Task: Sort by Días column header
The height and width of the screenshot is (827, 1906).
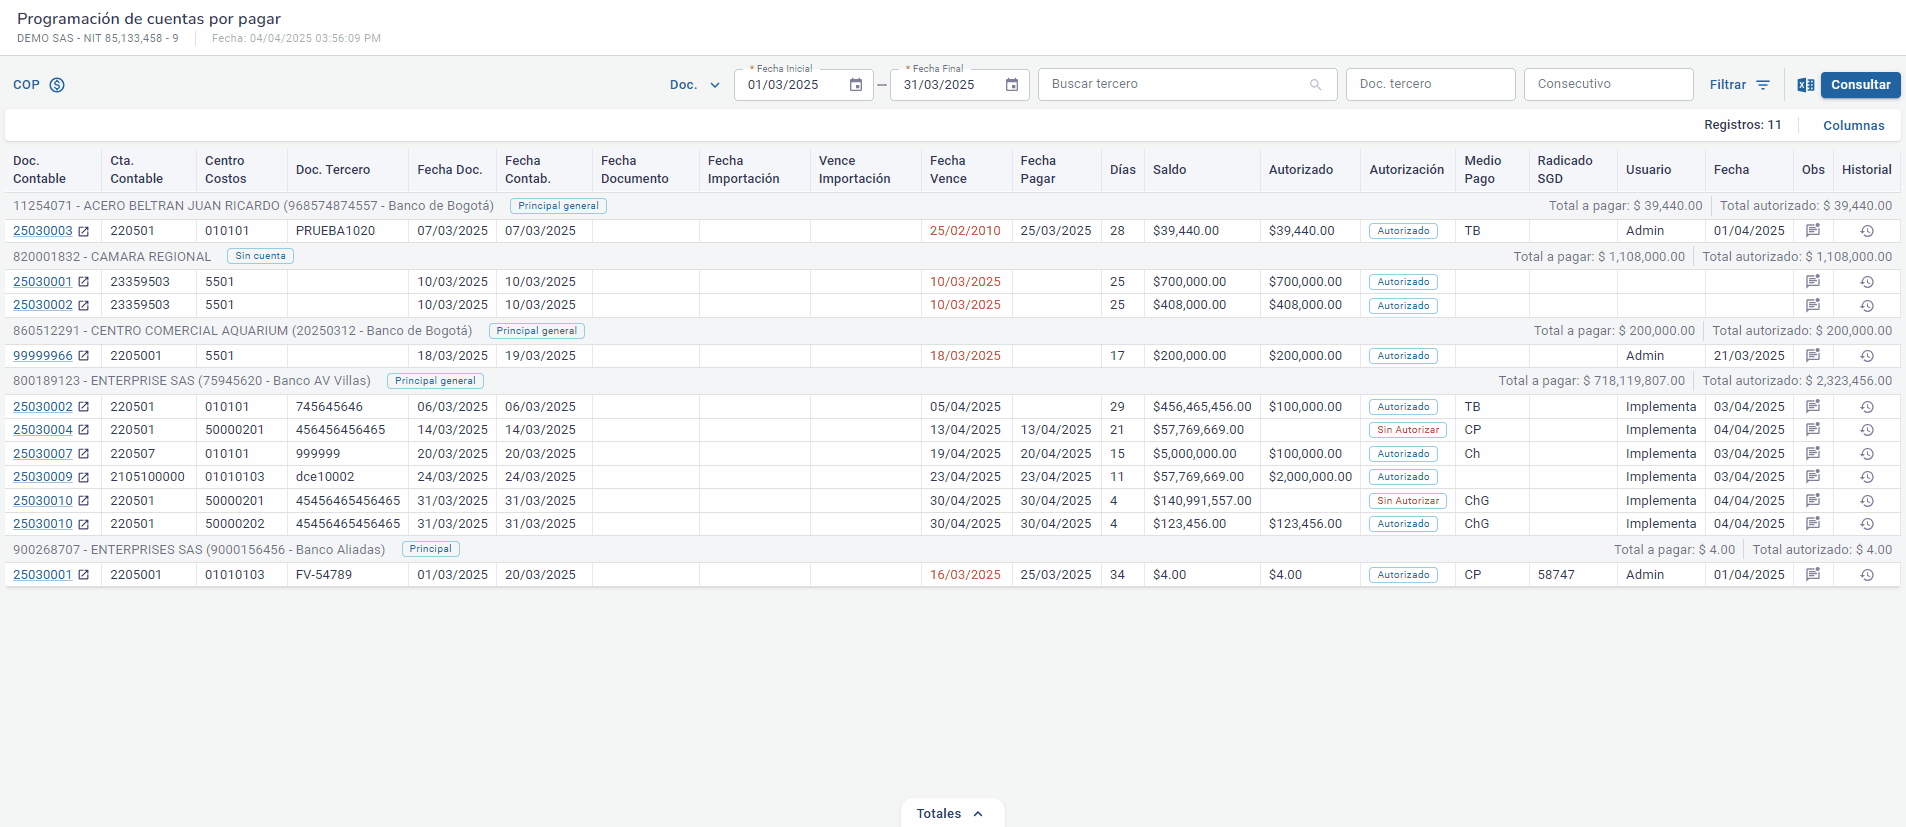Action: coord(1122,170)
